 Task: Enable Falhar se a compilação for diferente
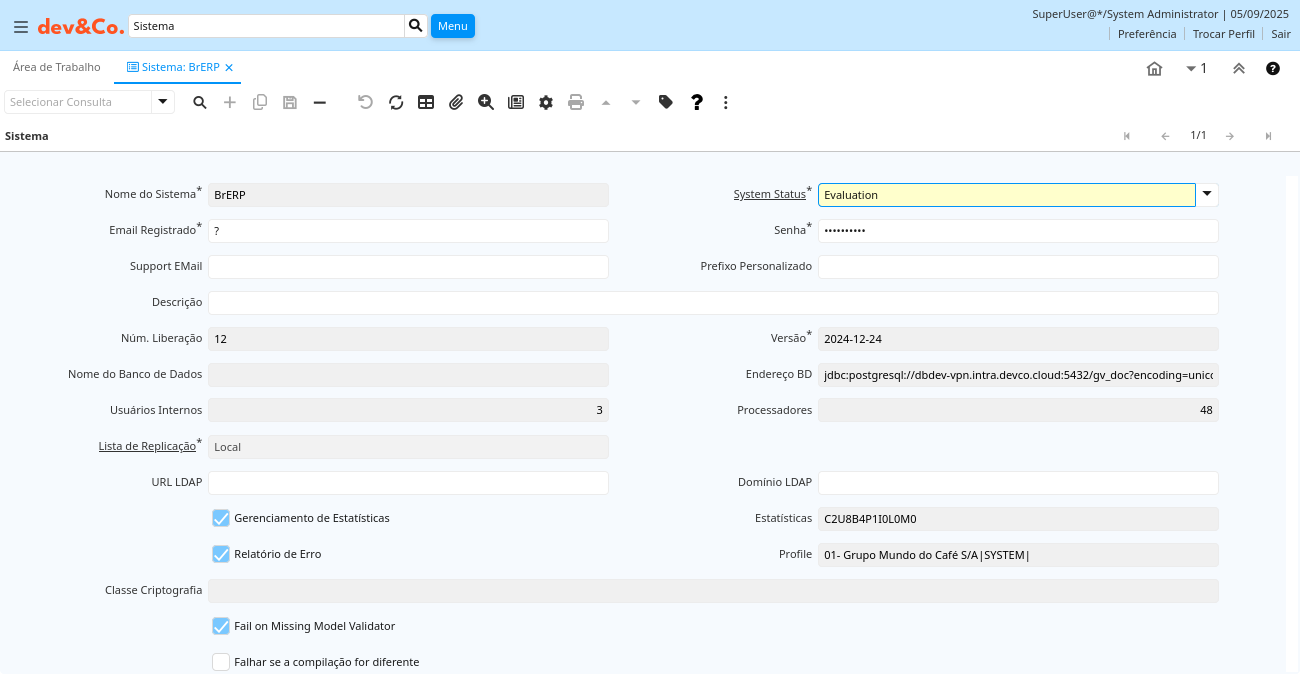pyautogui.click(x=221, y=662)
